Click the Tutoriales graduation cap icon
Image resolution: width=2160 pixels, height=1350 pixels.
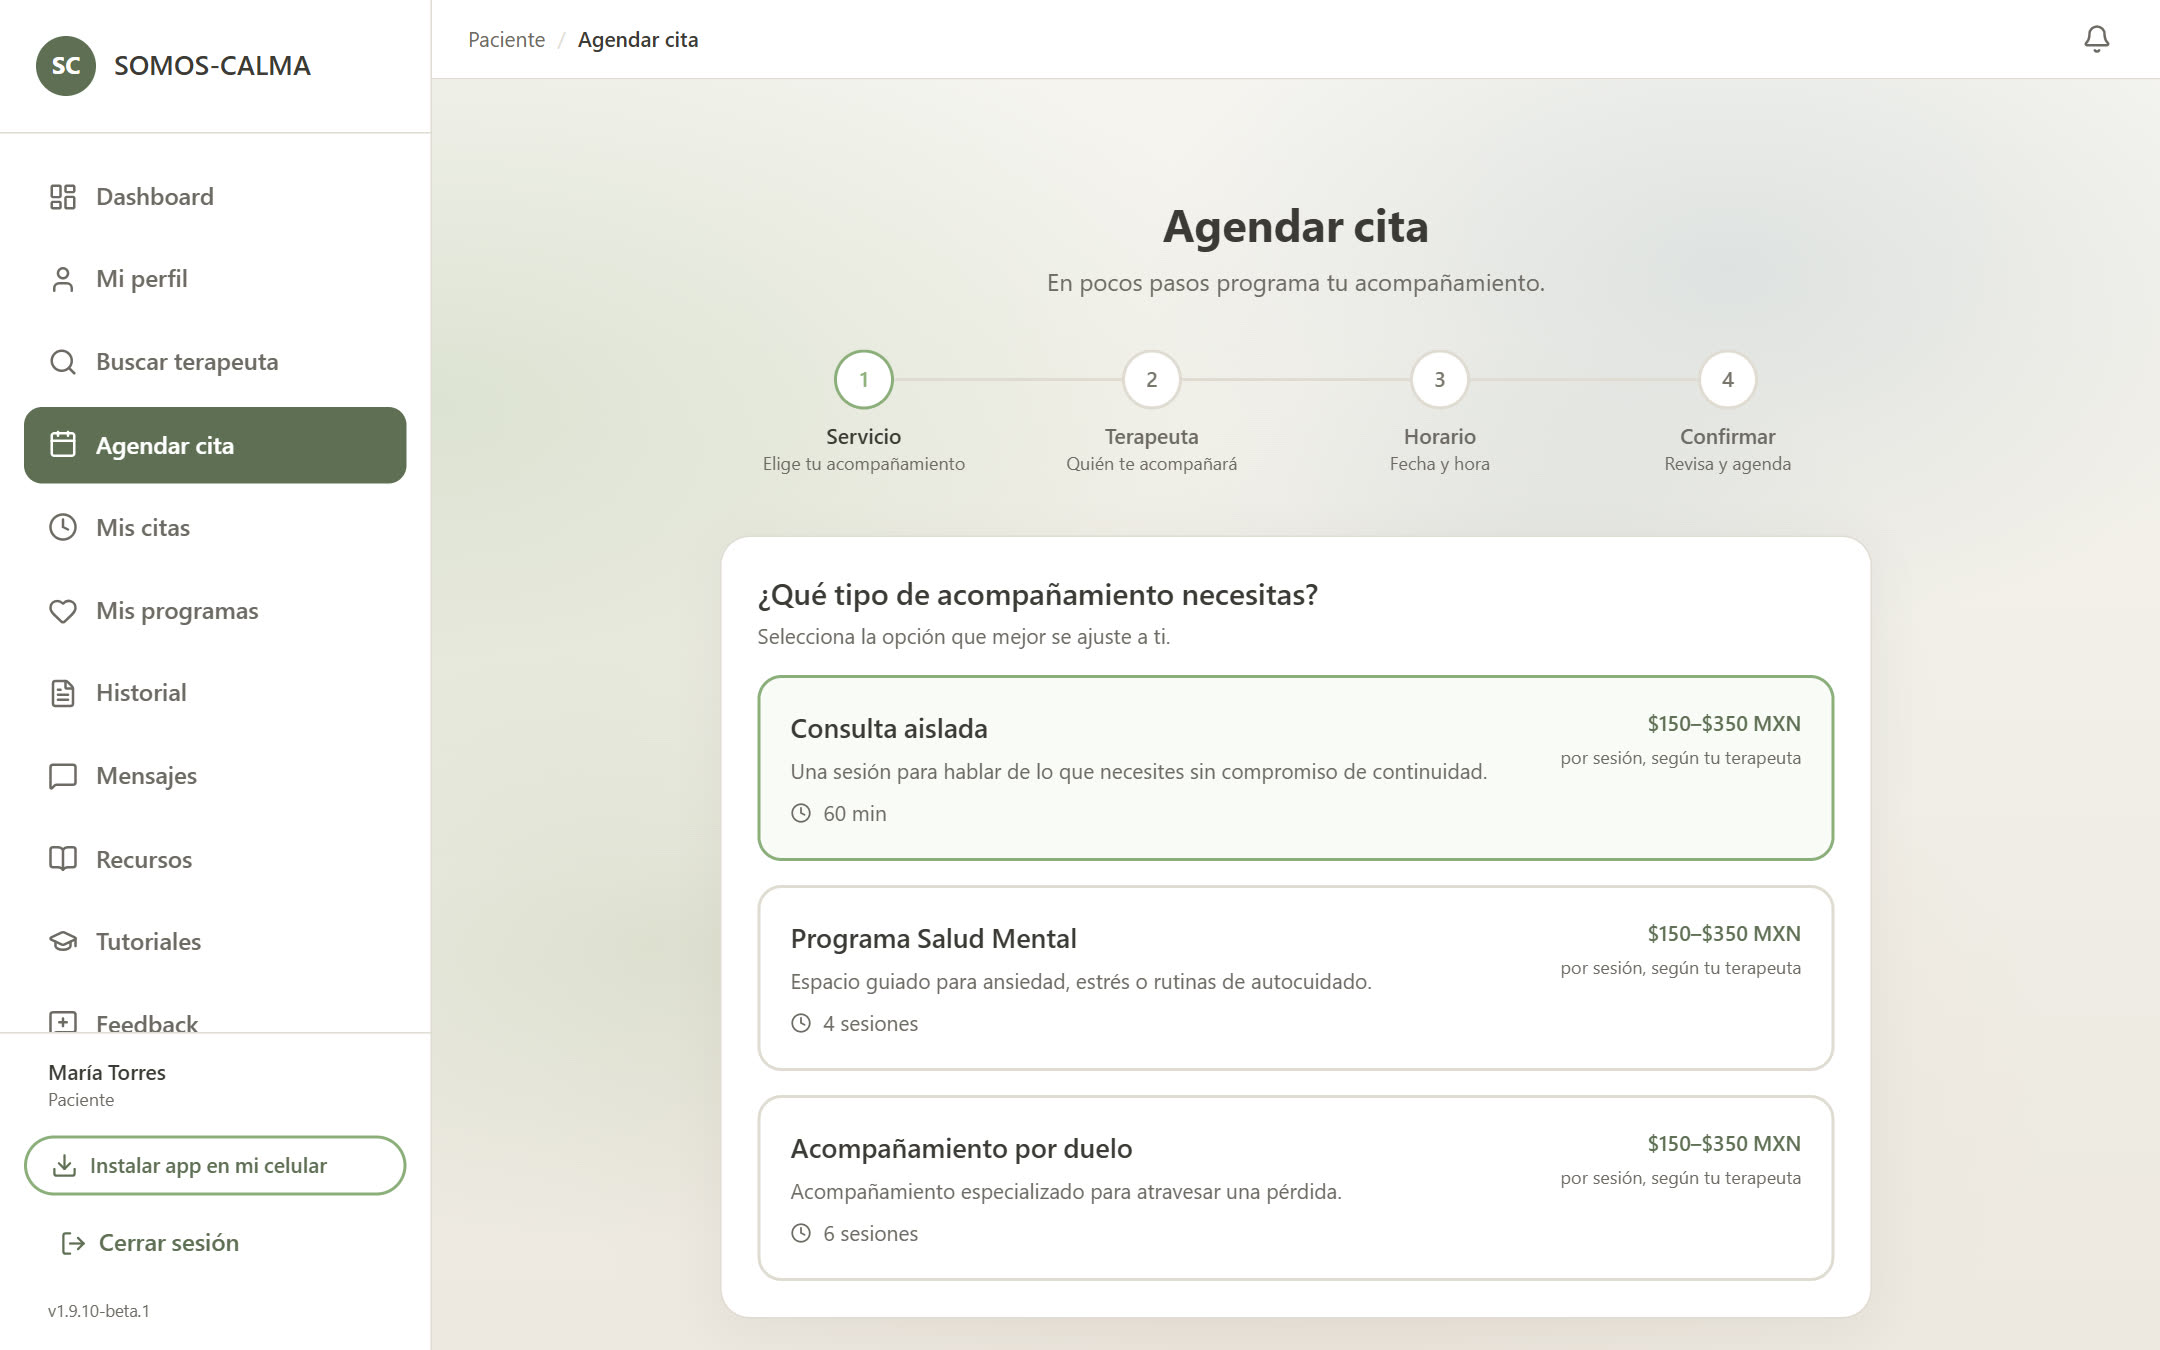[63, 941]
